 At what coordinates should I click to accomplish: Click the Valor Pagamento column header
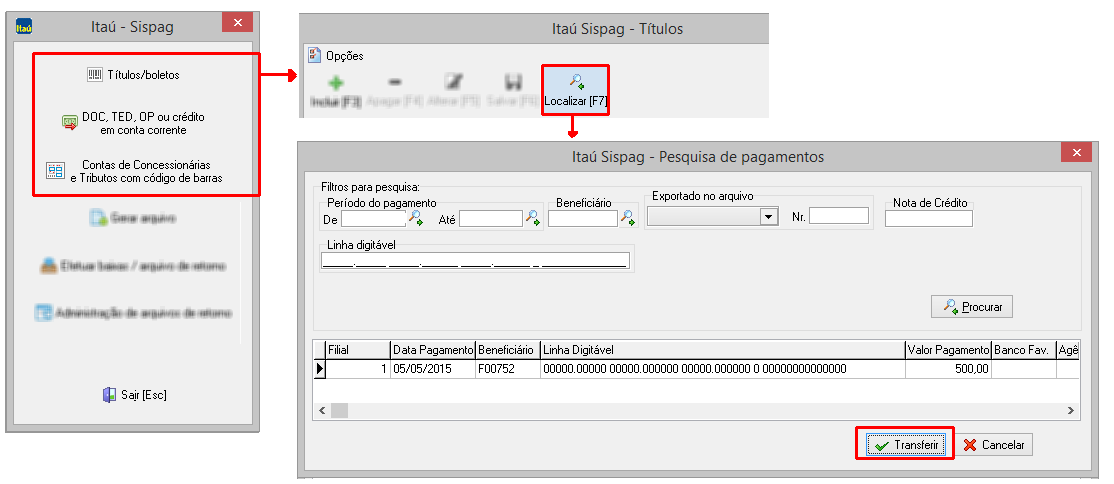coord(948,350)
